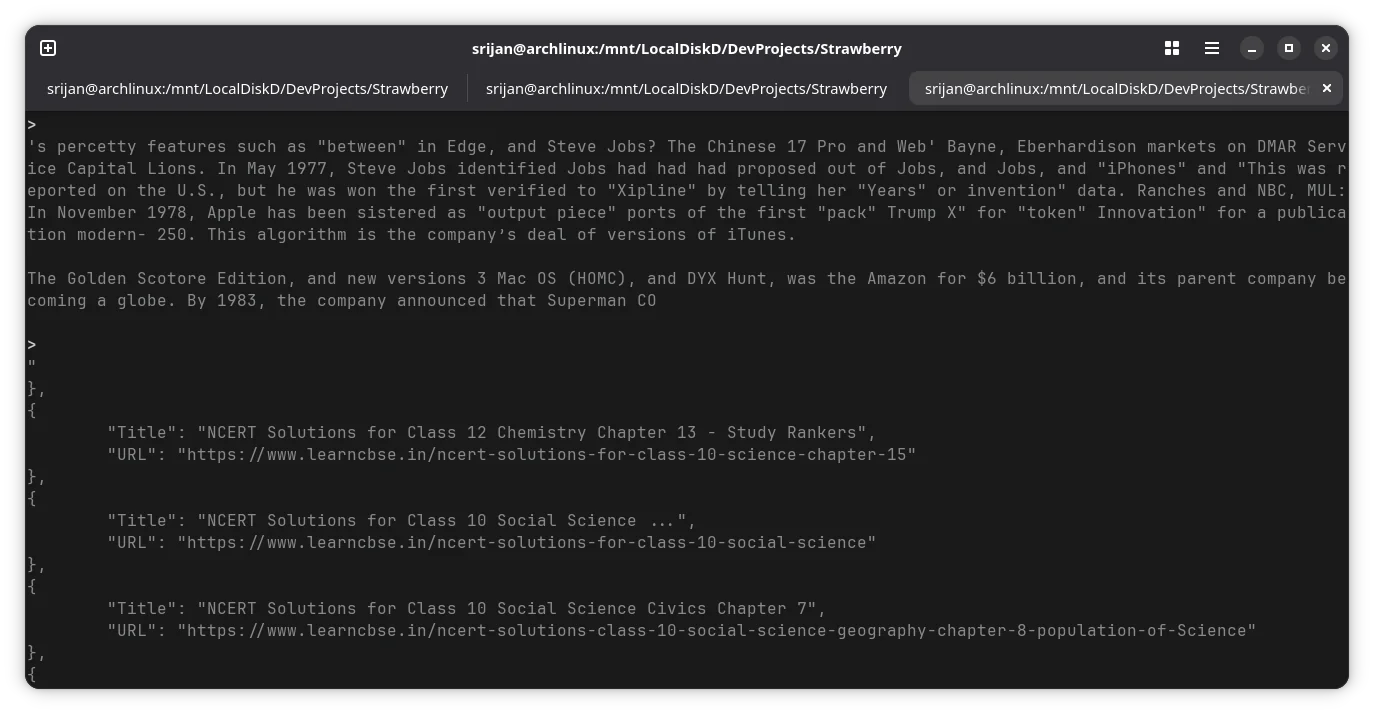Click the window title in header bar
1374x714 pixels.
click(686, 48)
